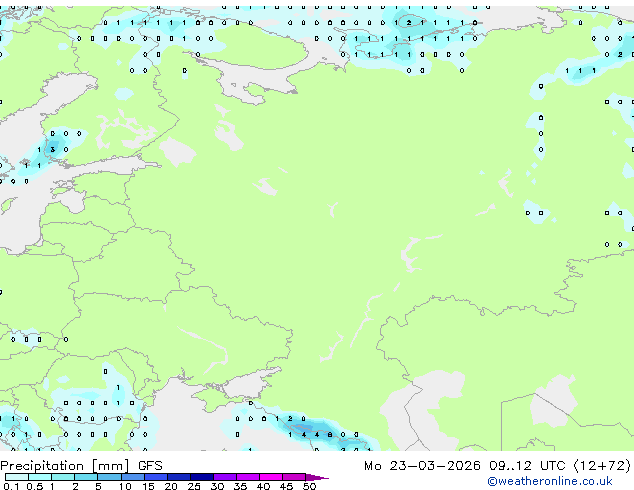Click the 0.5–1 mm legend color swatch
This screenshot has height=490, width=634.
coord(40,477)
